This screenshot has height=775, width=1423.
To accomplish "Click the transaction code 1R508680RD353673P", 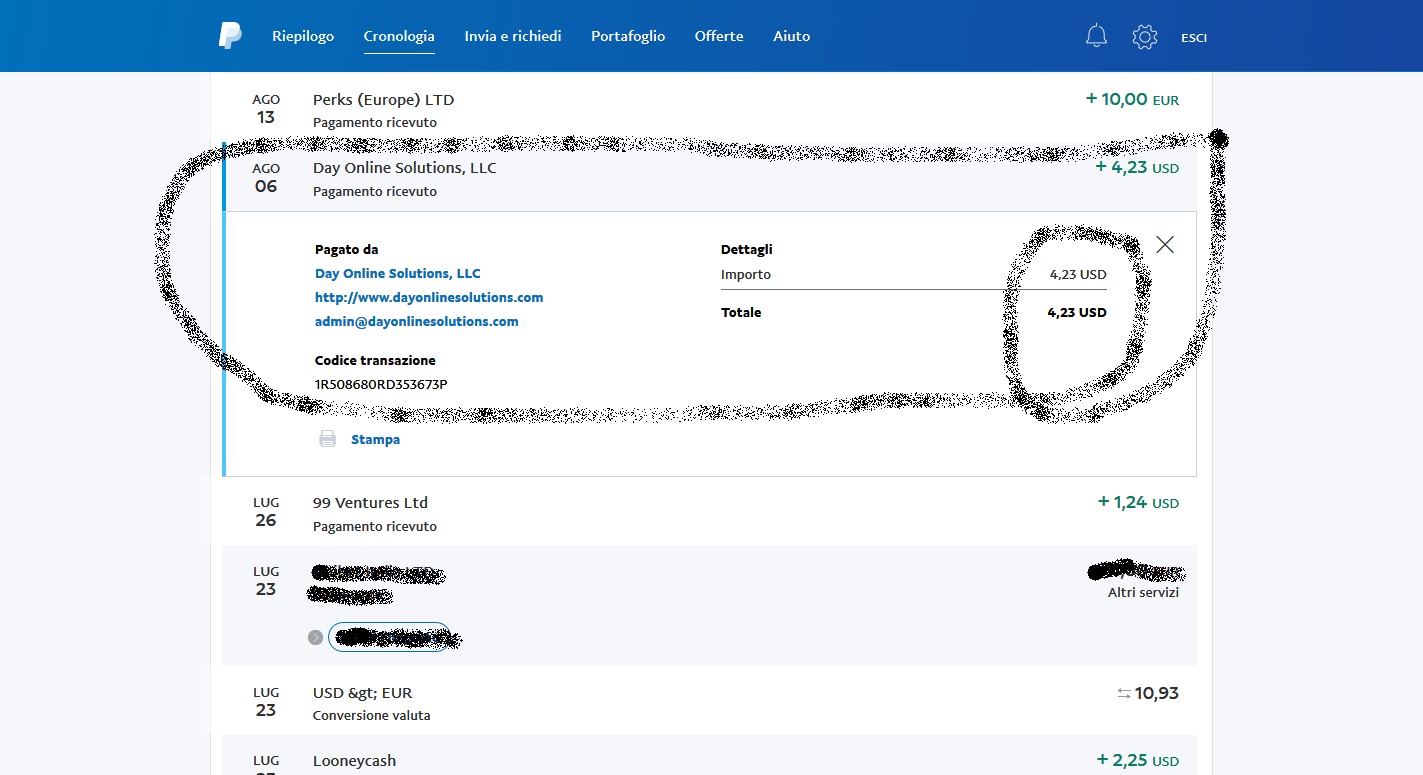I will click(x=381, y=384).
